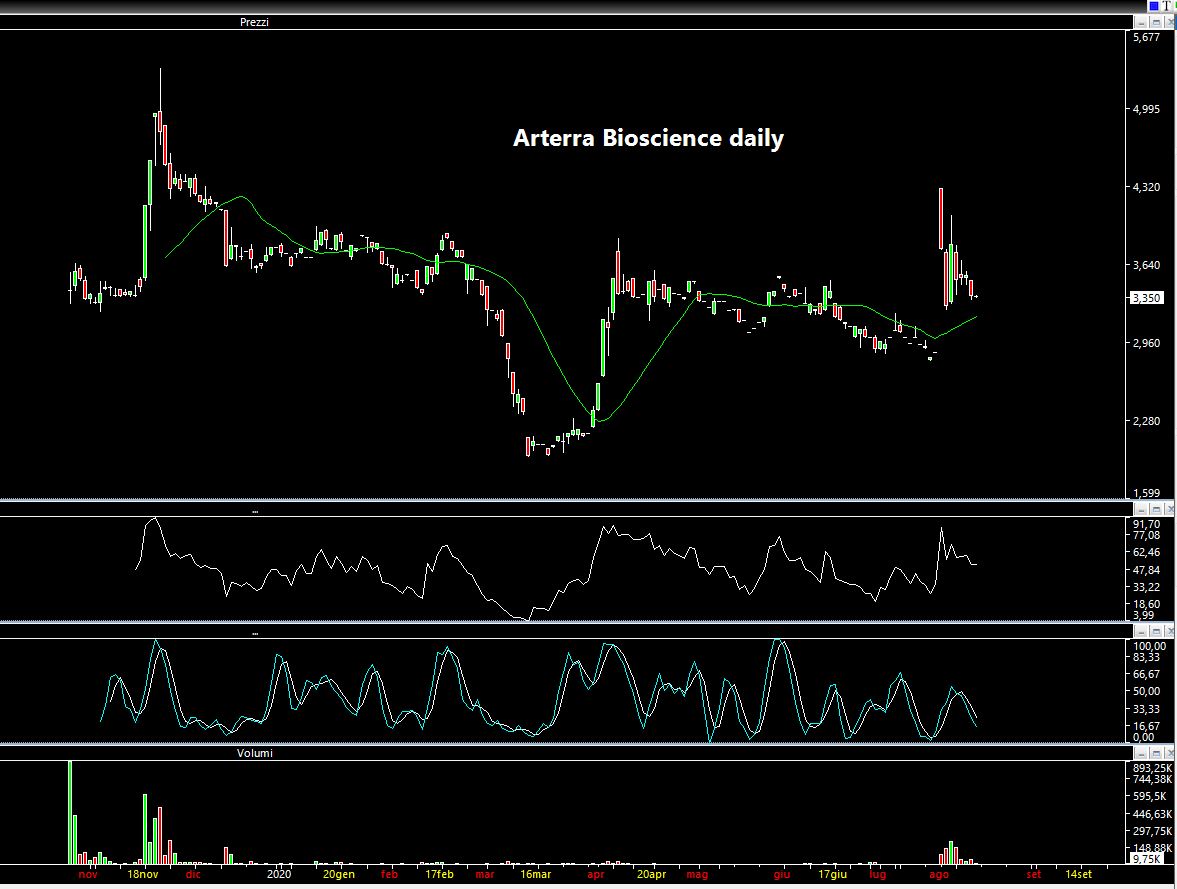Click the 4,320 price axis label
The width and height of the screenshot is (1177, 889).
point(1146,187)
